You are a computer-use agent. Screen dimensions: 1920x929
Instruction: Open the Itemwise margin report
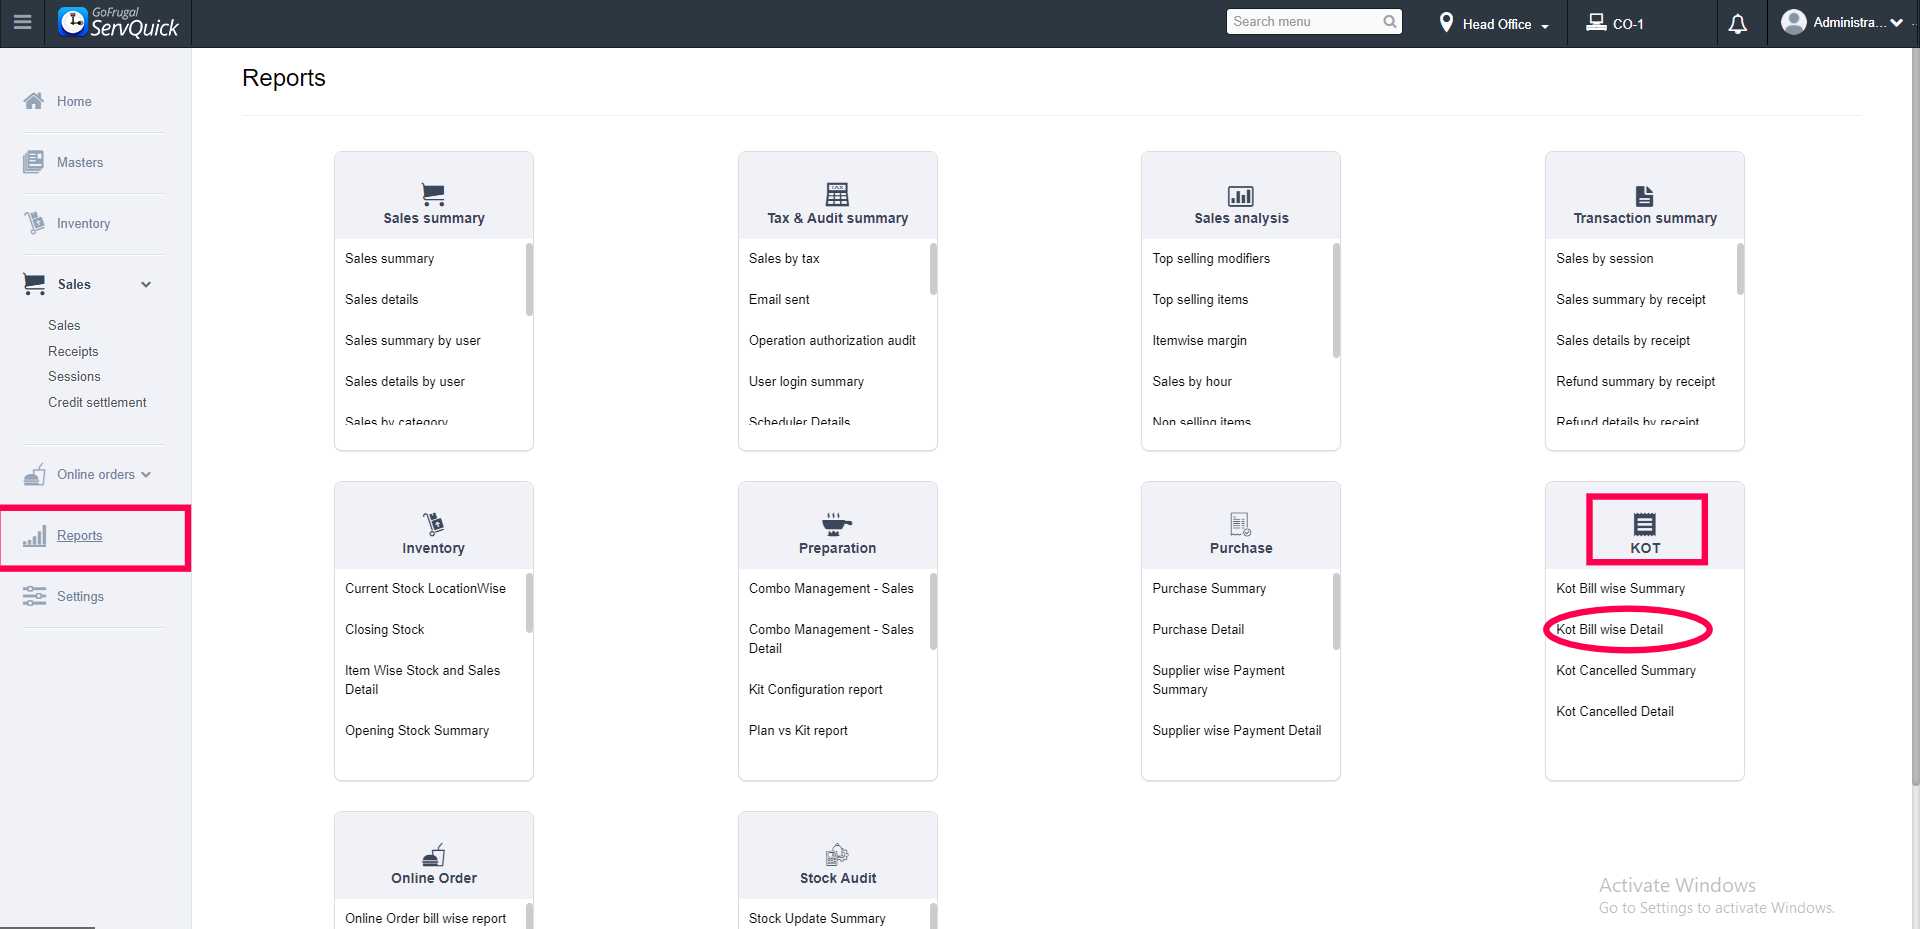(x=1199, y=340)
